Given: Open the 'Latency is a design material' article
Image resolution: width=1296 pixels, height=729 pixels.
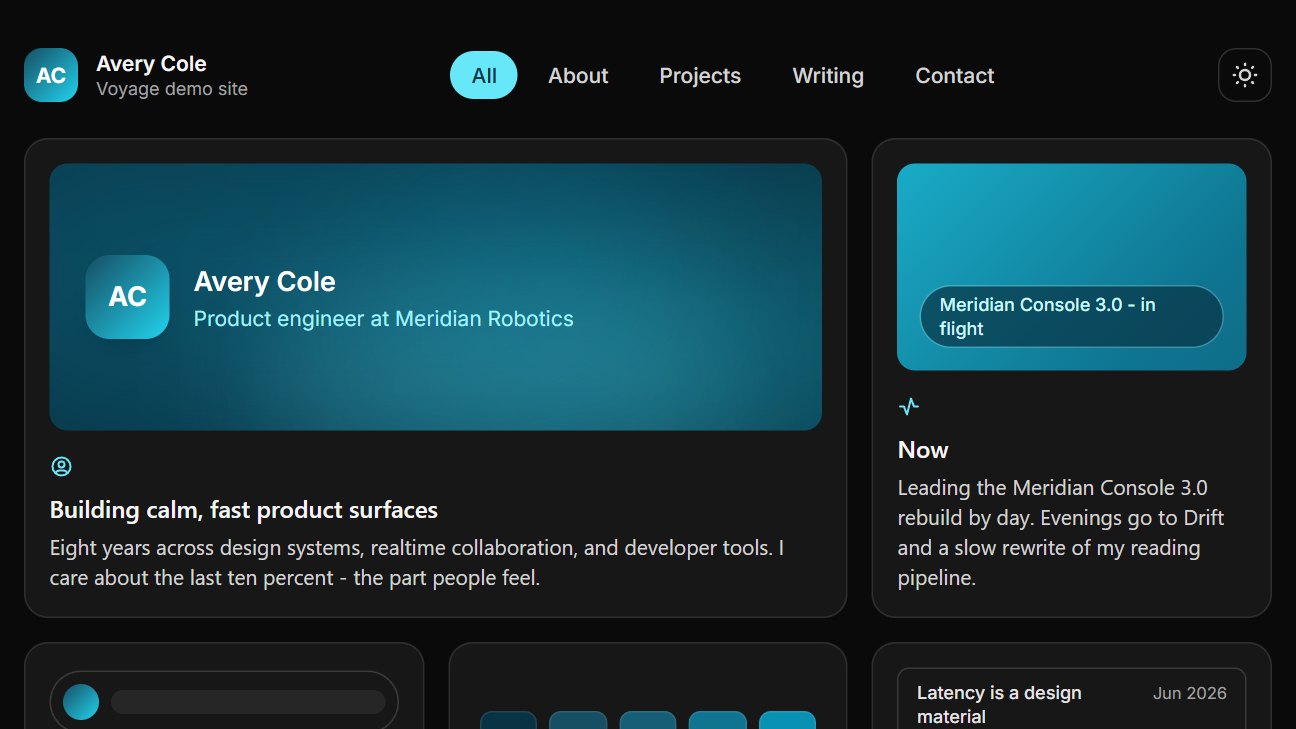Looking at the screenshot, I should (1072, 704).
